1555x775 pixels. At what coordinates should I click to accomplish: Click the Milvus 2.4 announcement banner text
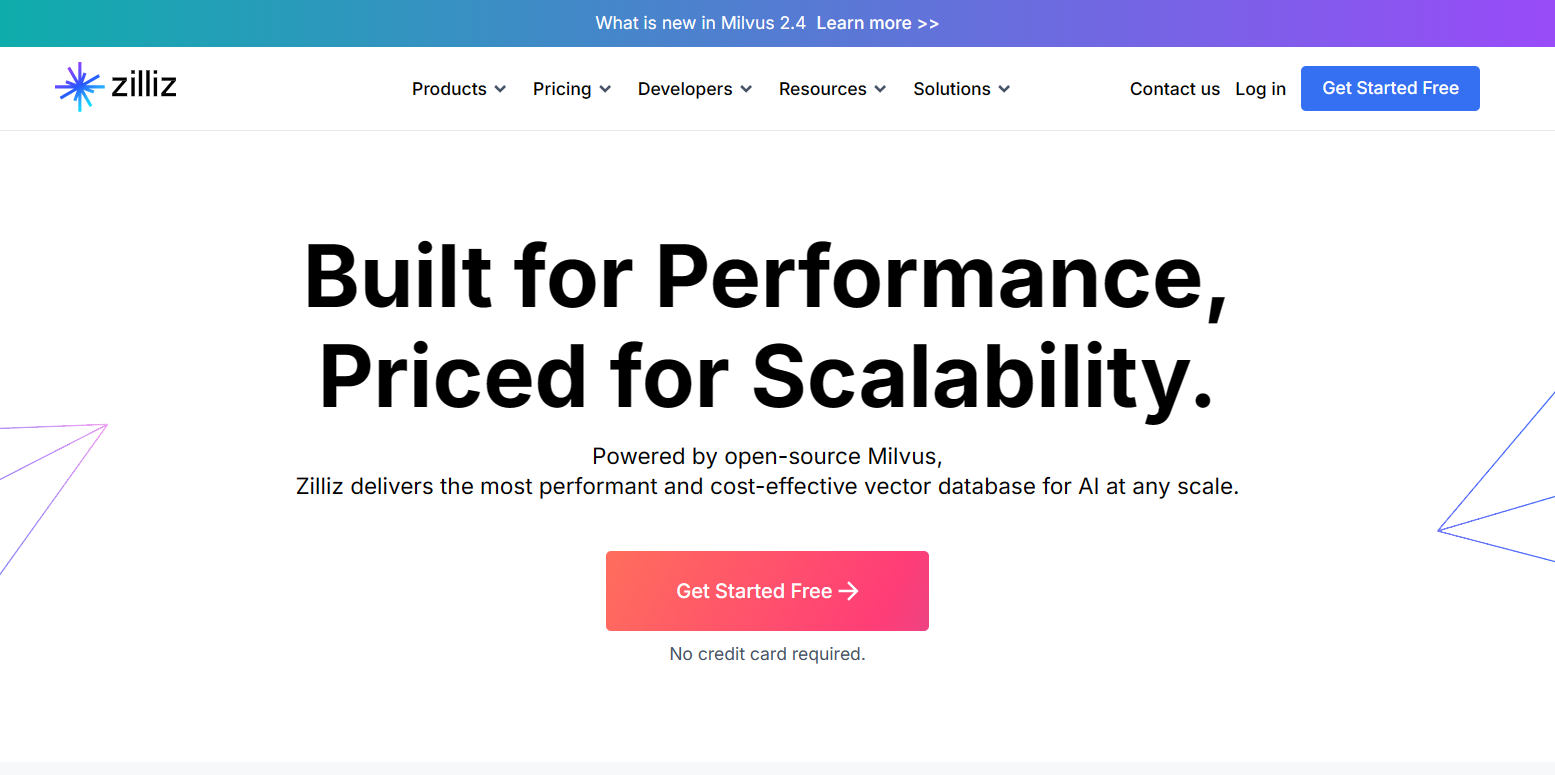(x=700, y=23)
